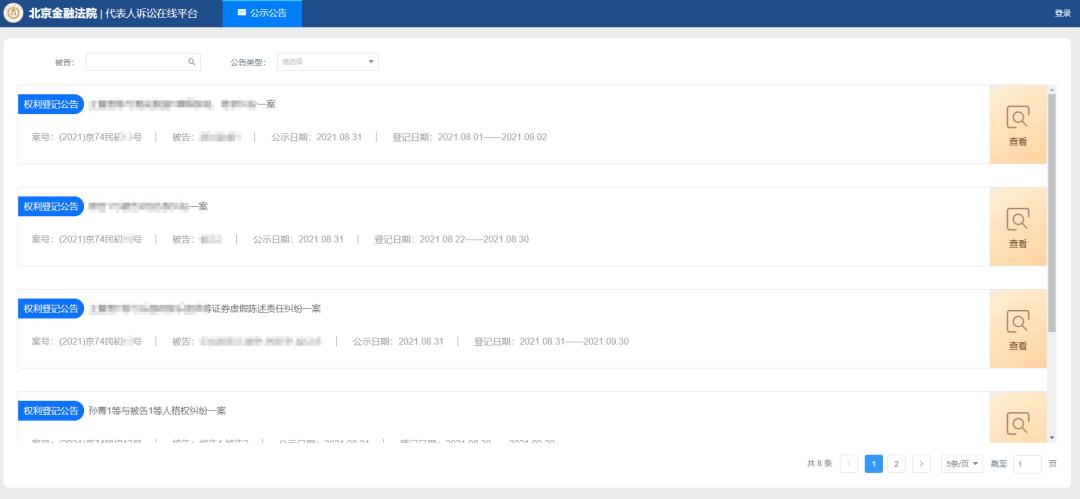Click the previous page left chevron

(849, 464)
